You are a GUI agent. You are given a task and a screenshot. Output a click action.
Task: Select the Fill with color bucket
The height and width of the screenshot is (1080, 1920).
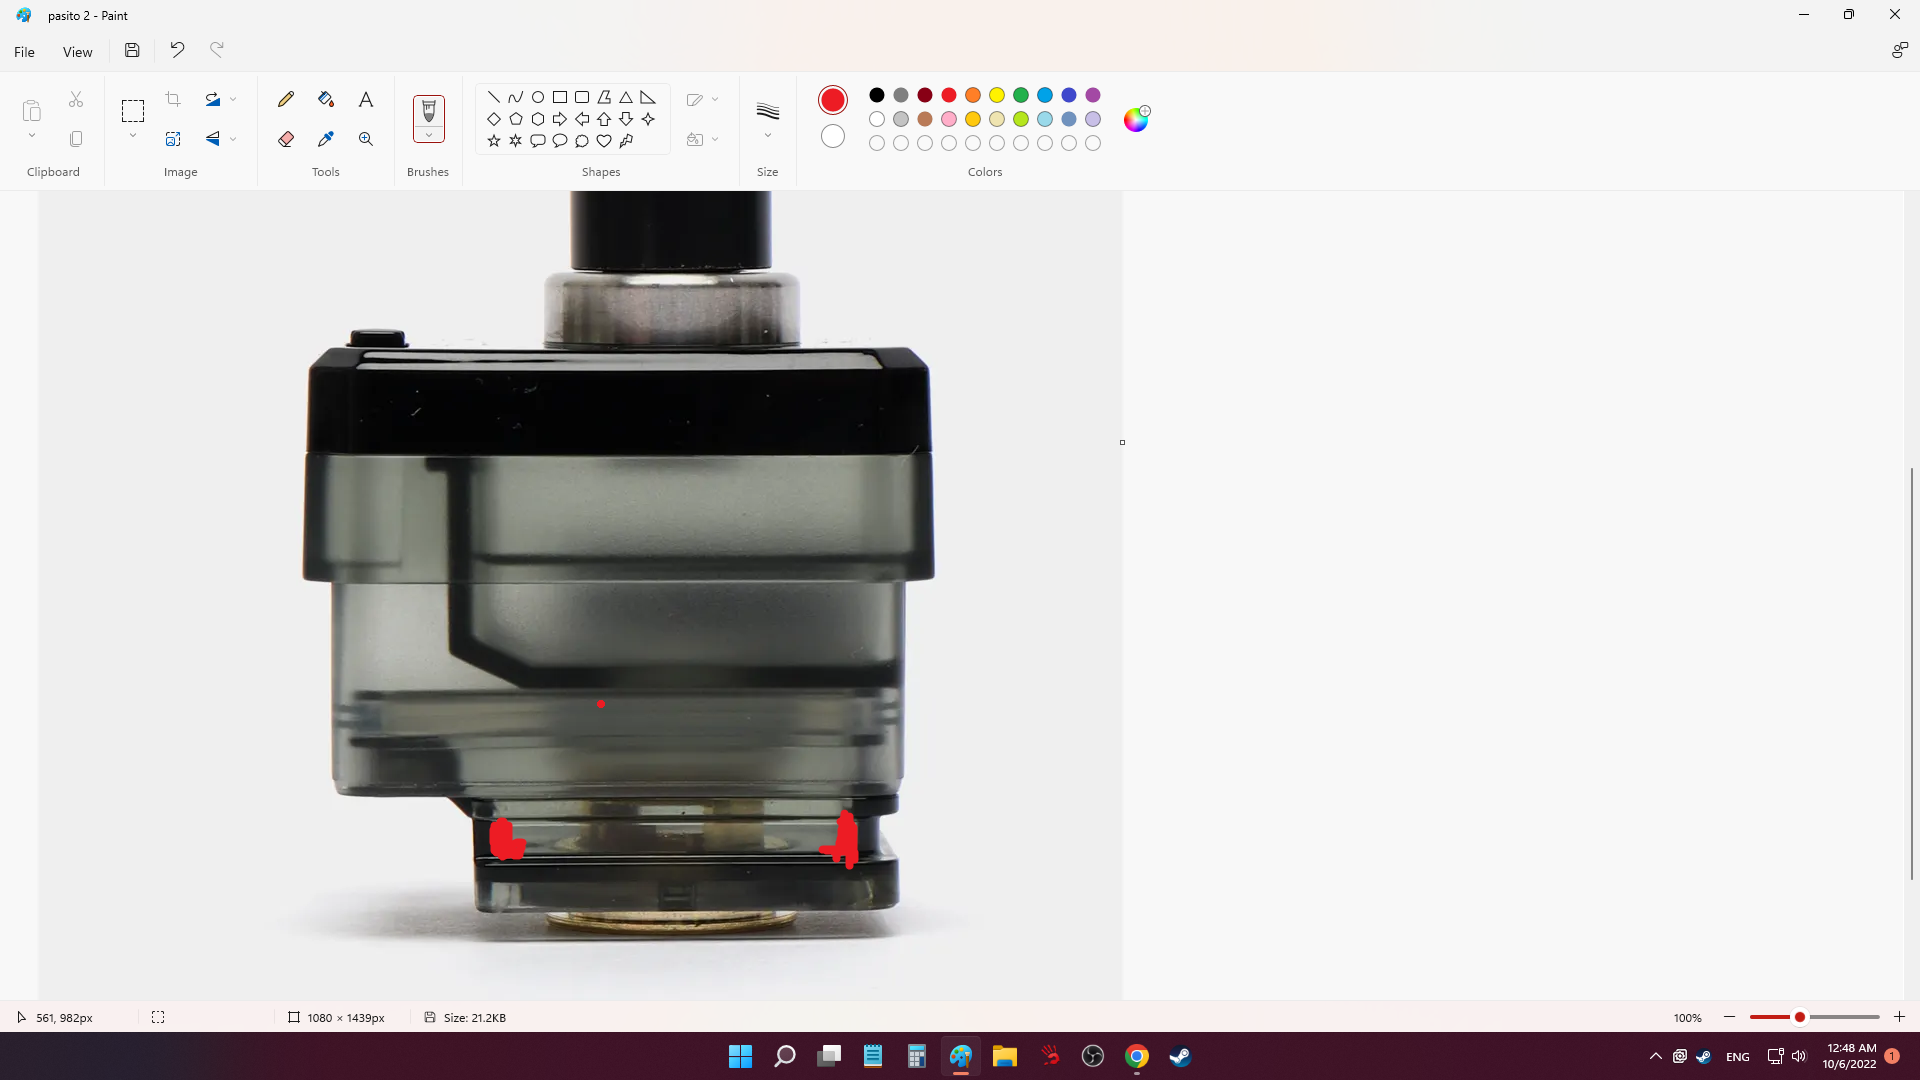pos(326,99)
